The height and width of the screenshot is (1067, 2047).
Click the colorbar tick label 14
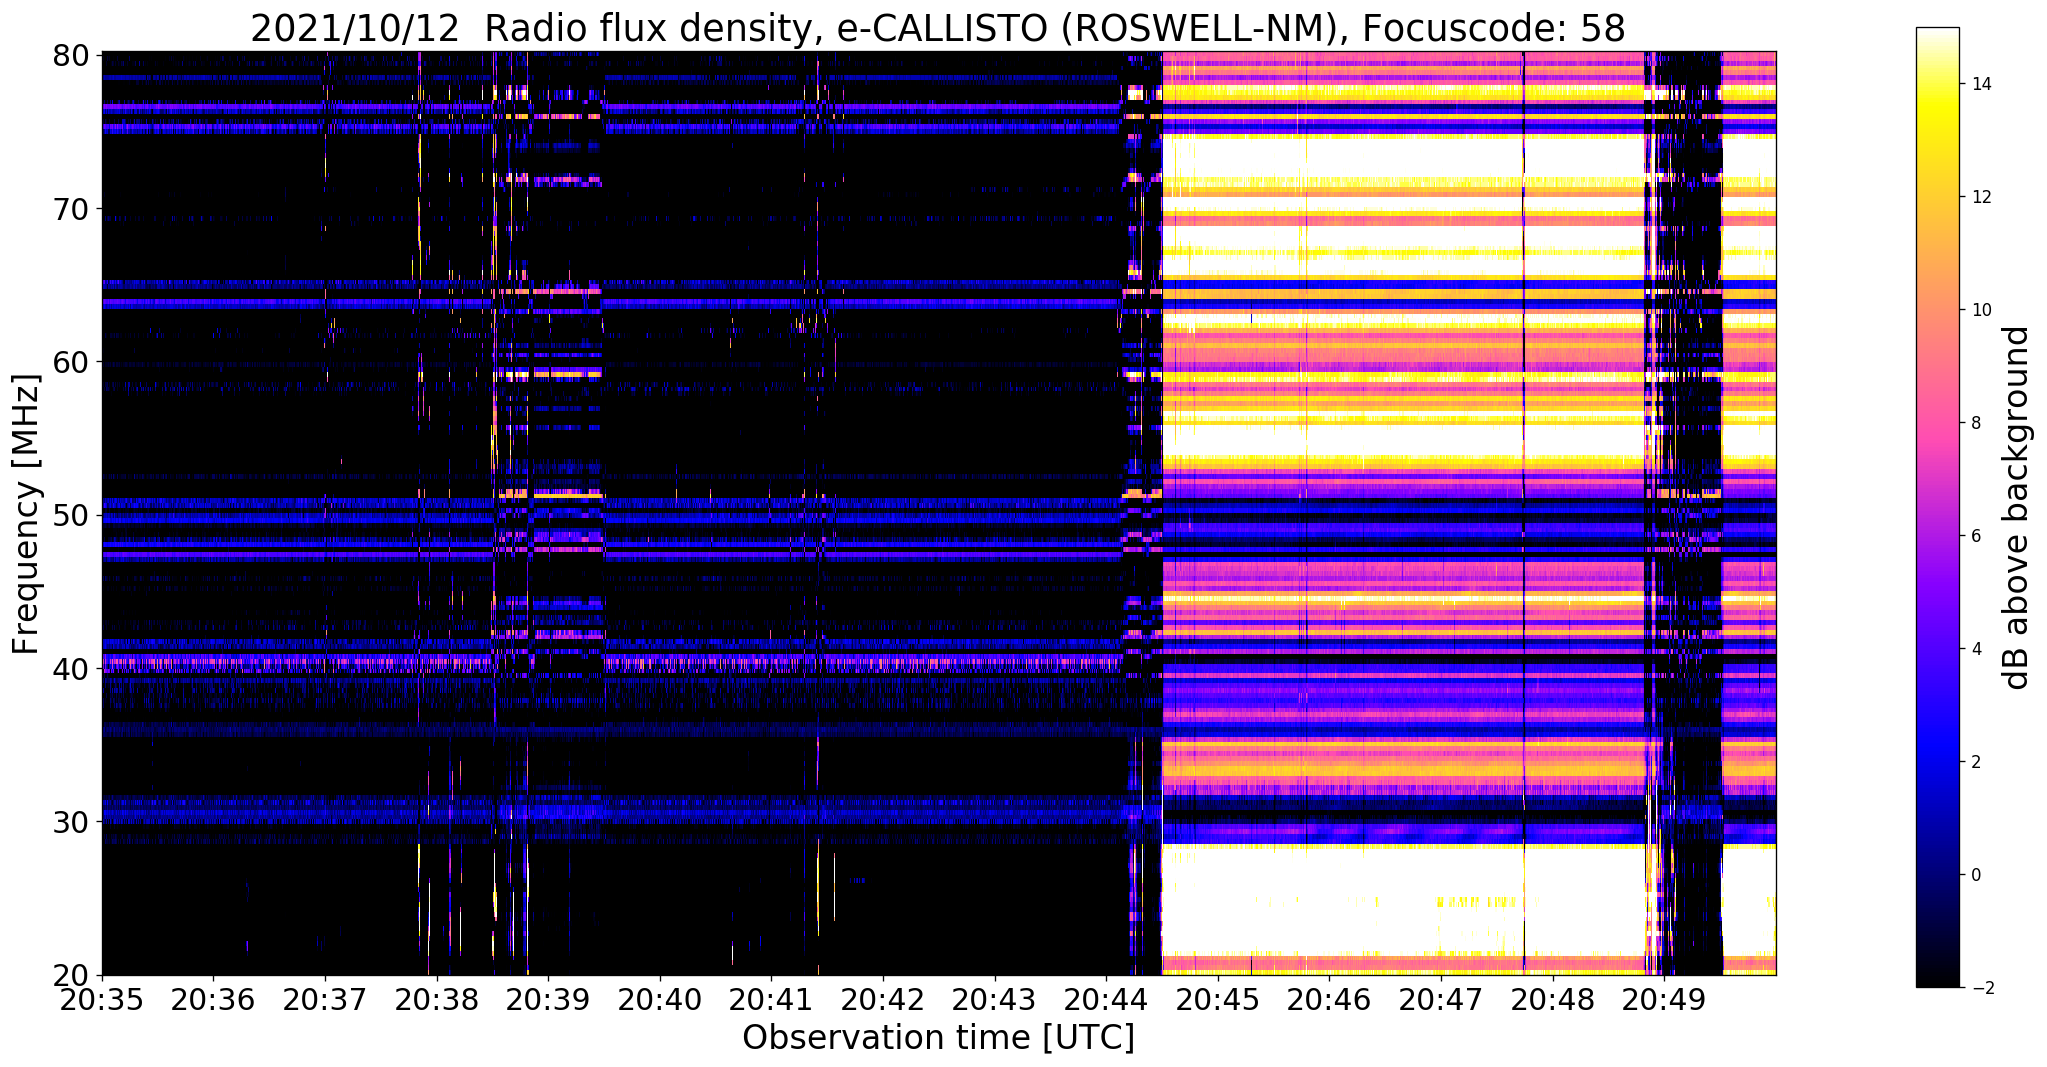pyautogui.click(x=1980, y=84)
